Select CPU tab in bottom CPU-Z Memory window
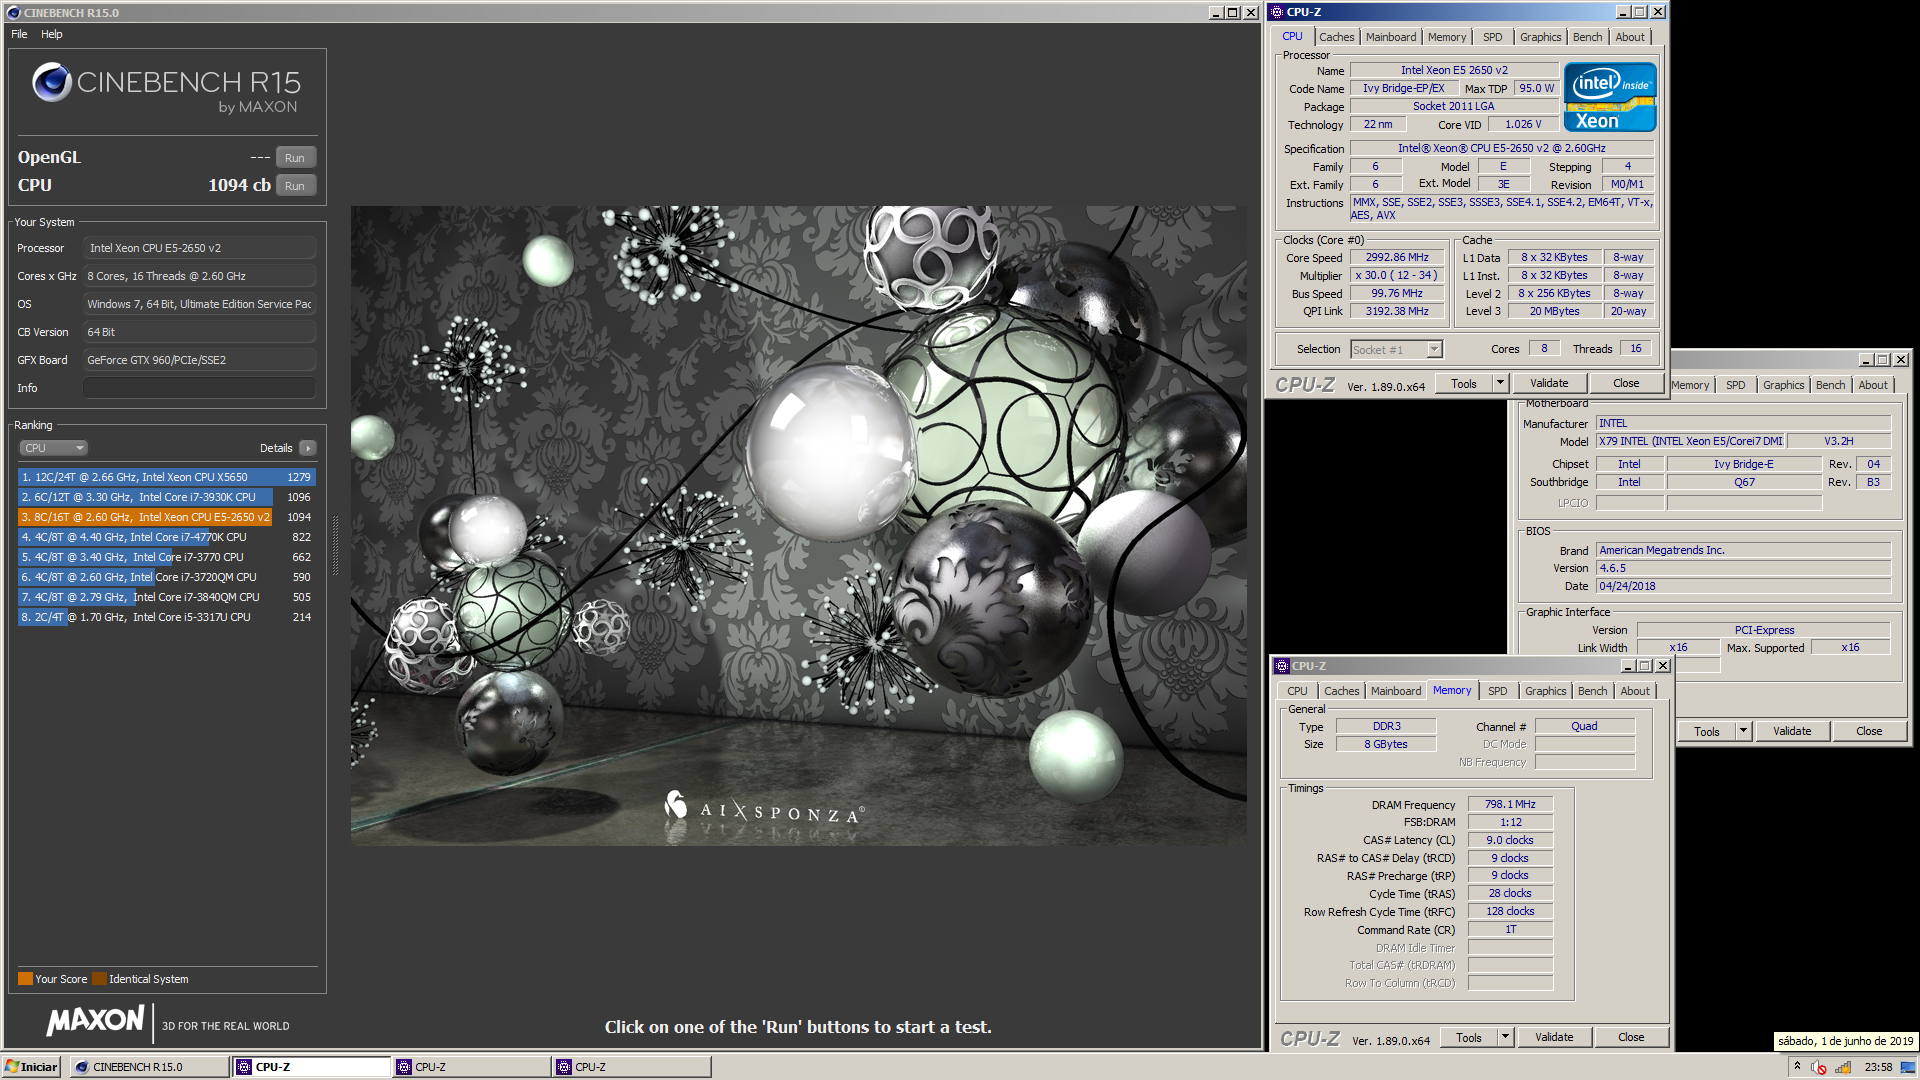 click(x=1297, y=691)
